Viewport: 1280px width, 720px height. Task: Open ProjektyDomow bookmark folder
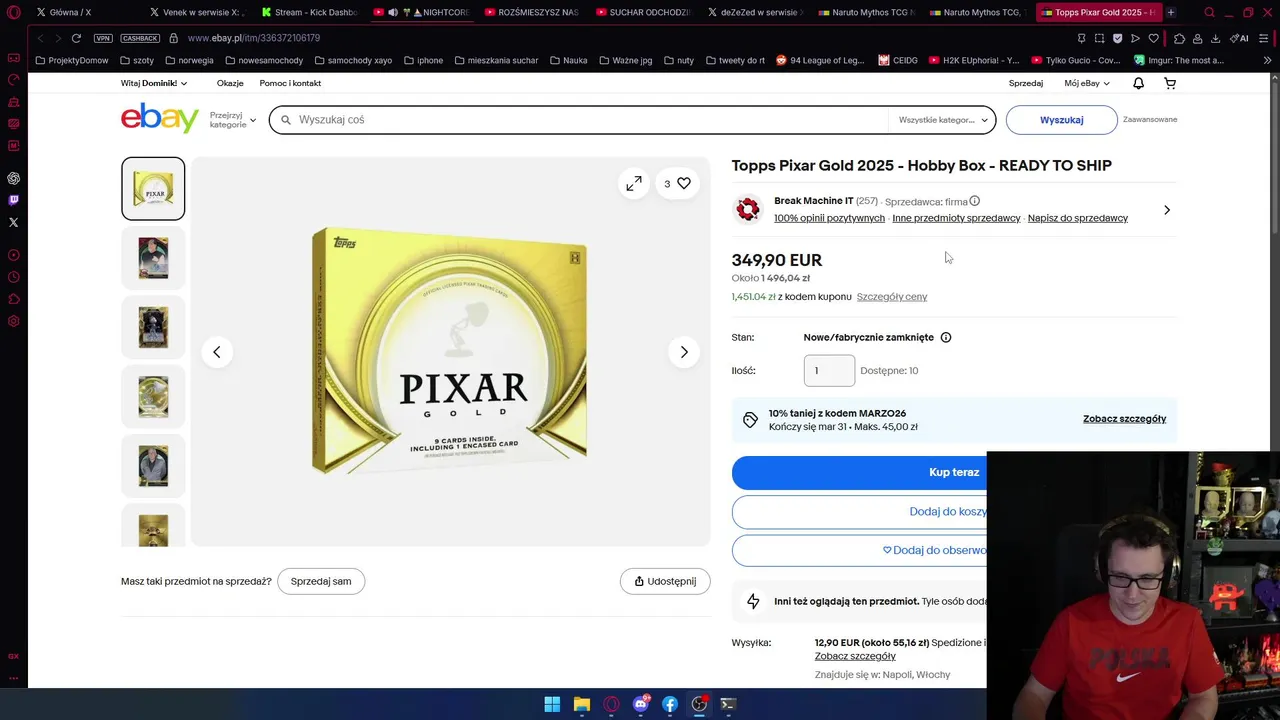[x=71, y=60]
